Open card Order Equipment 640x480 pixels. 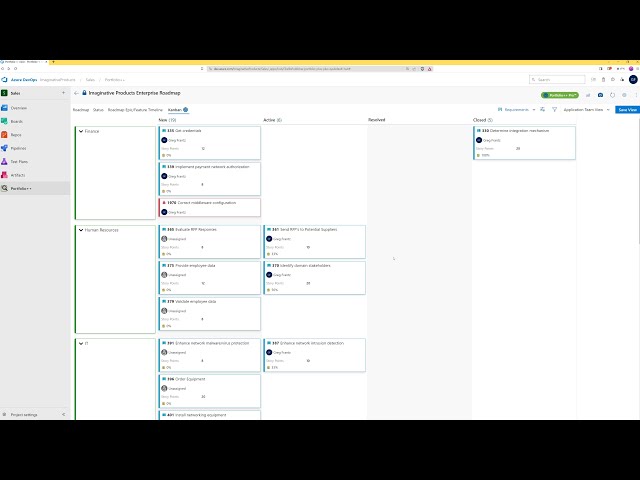(210, 391)
